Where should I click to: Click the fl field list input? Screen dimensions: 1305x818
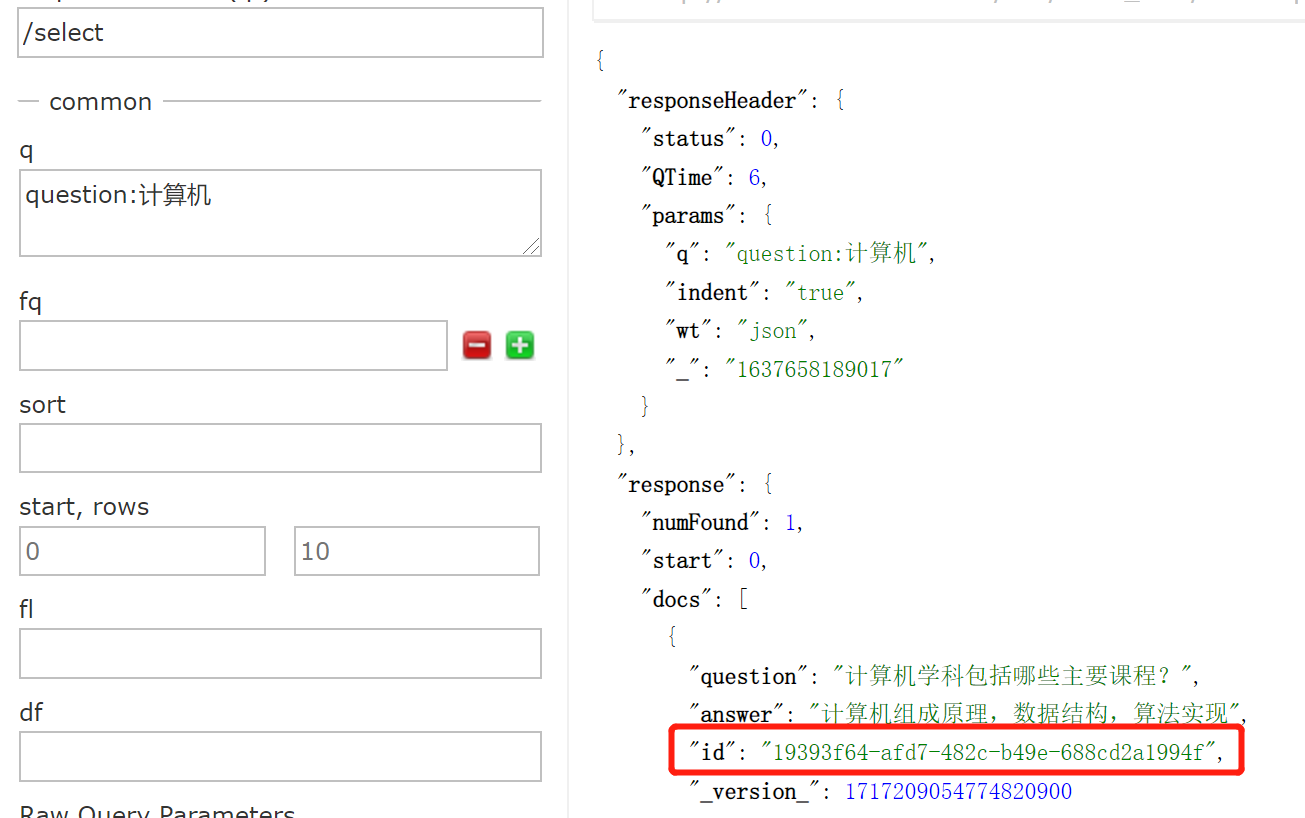(x=280, y=654)
